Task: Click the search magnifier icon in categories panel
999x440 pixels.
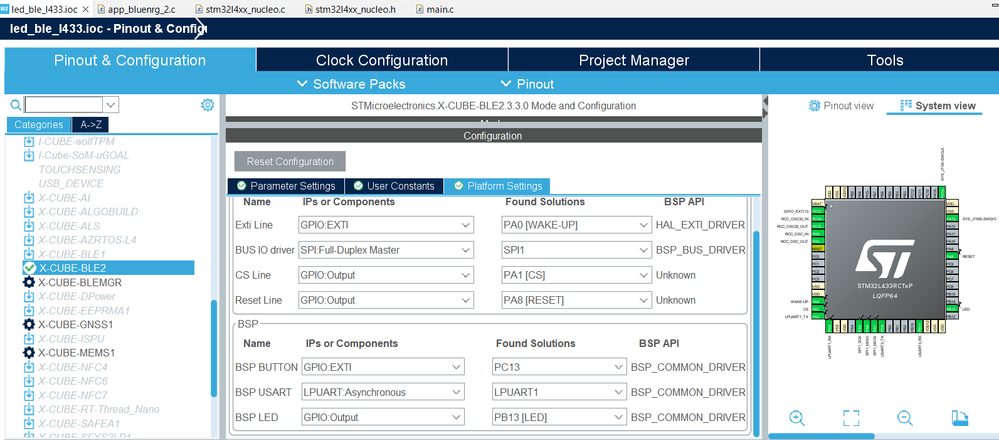Action: pyautogui.click(x=15, y=105)
